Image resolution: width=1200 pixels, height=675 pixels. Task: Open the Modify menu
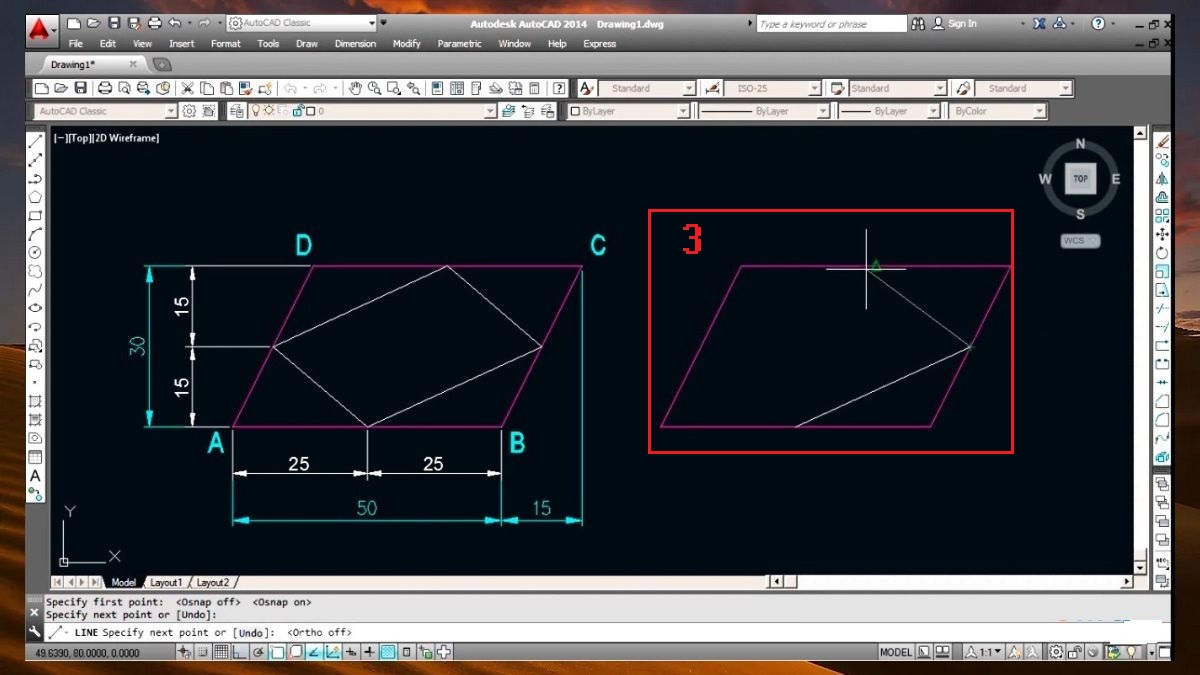(407, 44)
